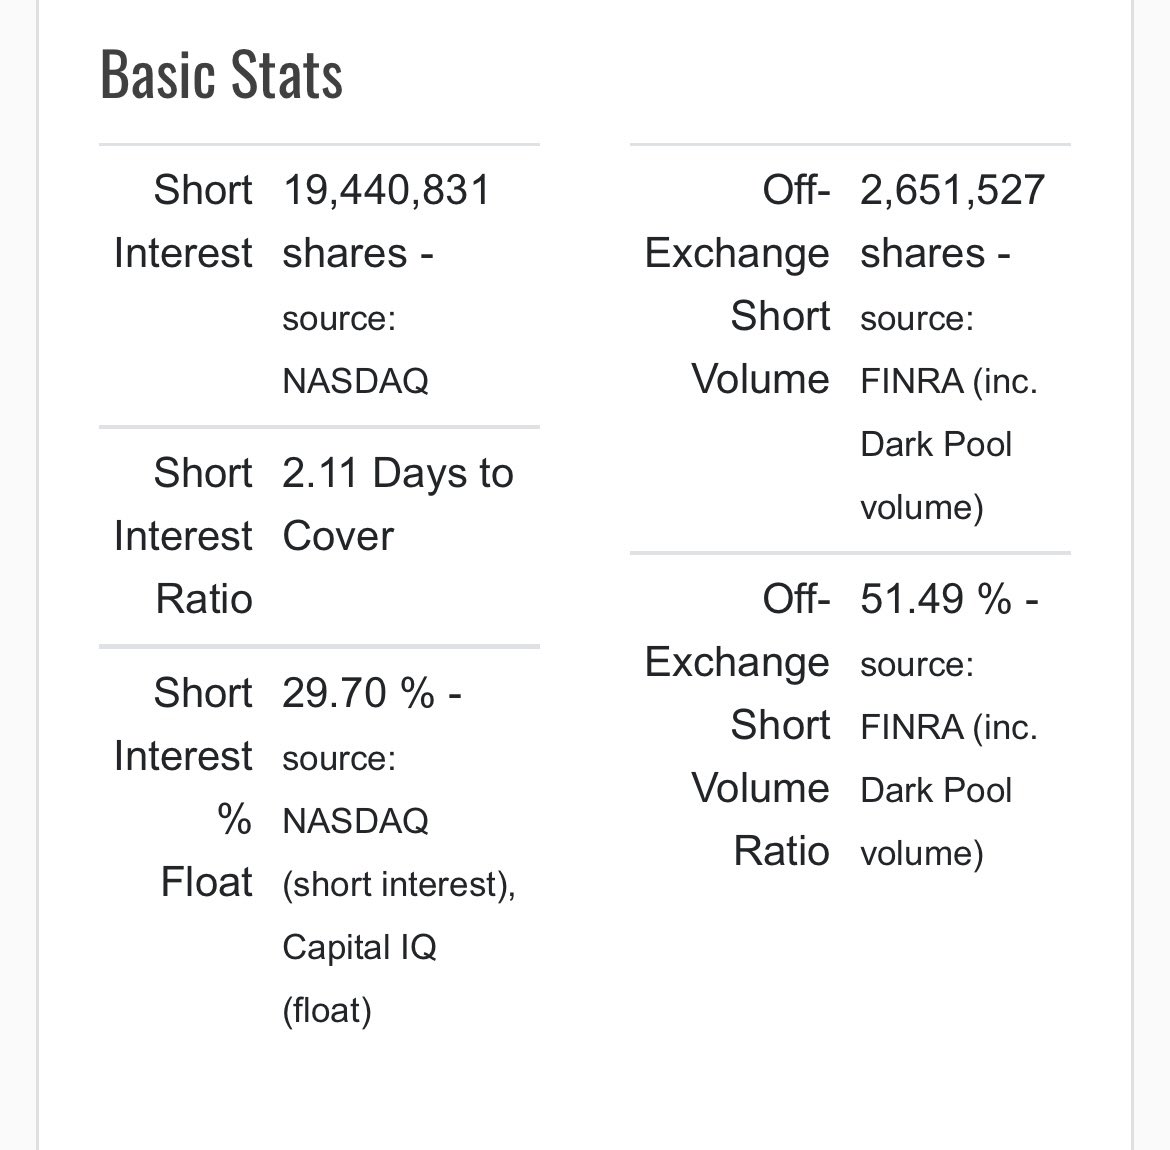Screen dimensions: 1170x1150
Task: Click the word Float in the left column
Action: tap(207, 882)
